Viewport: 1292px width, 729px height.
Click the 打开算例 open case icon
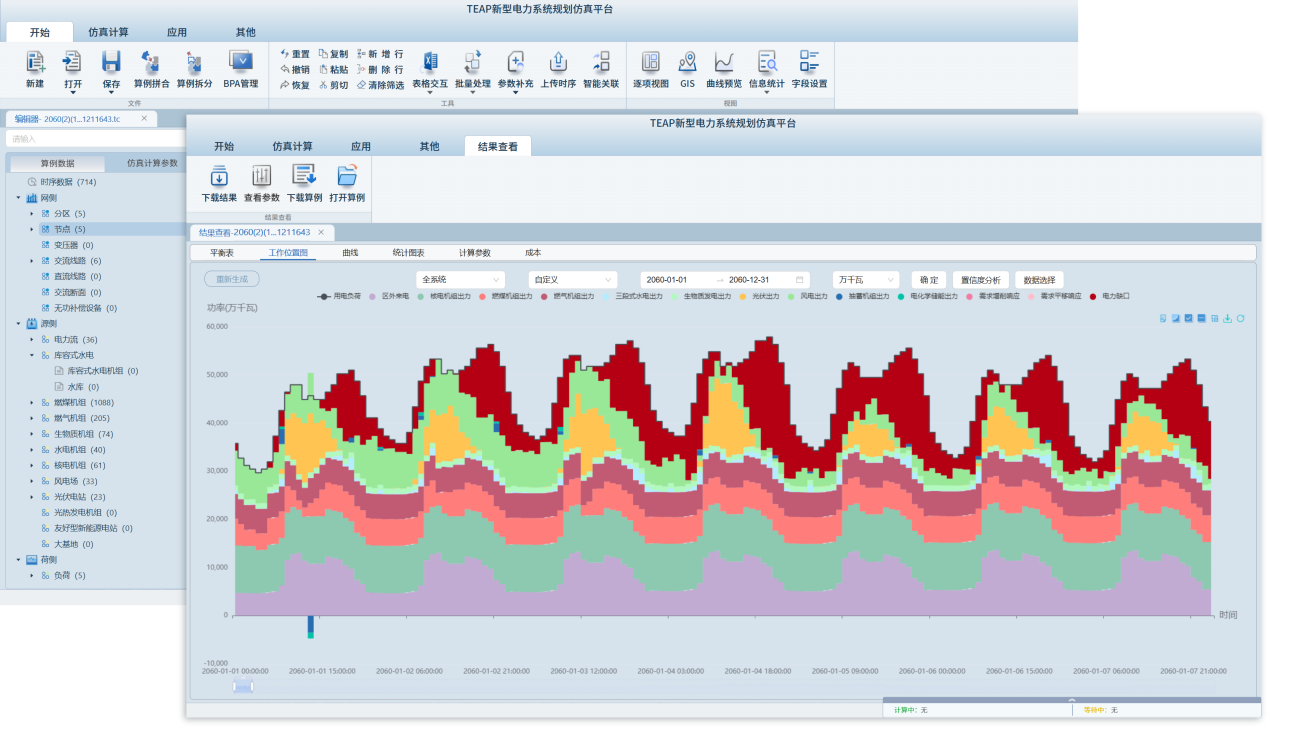(x=347, y=177)
